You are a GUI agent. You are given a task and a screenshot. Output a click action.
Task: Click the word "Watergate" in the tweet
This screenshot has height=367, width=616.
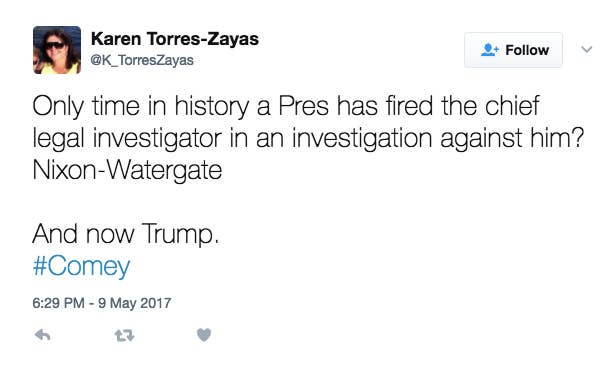(x=164, y=171)
